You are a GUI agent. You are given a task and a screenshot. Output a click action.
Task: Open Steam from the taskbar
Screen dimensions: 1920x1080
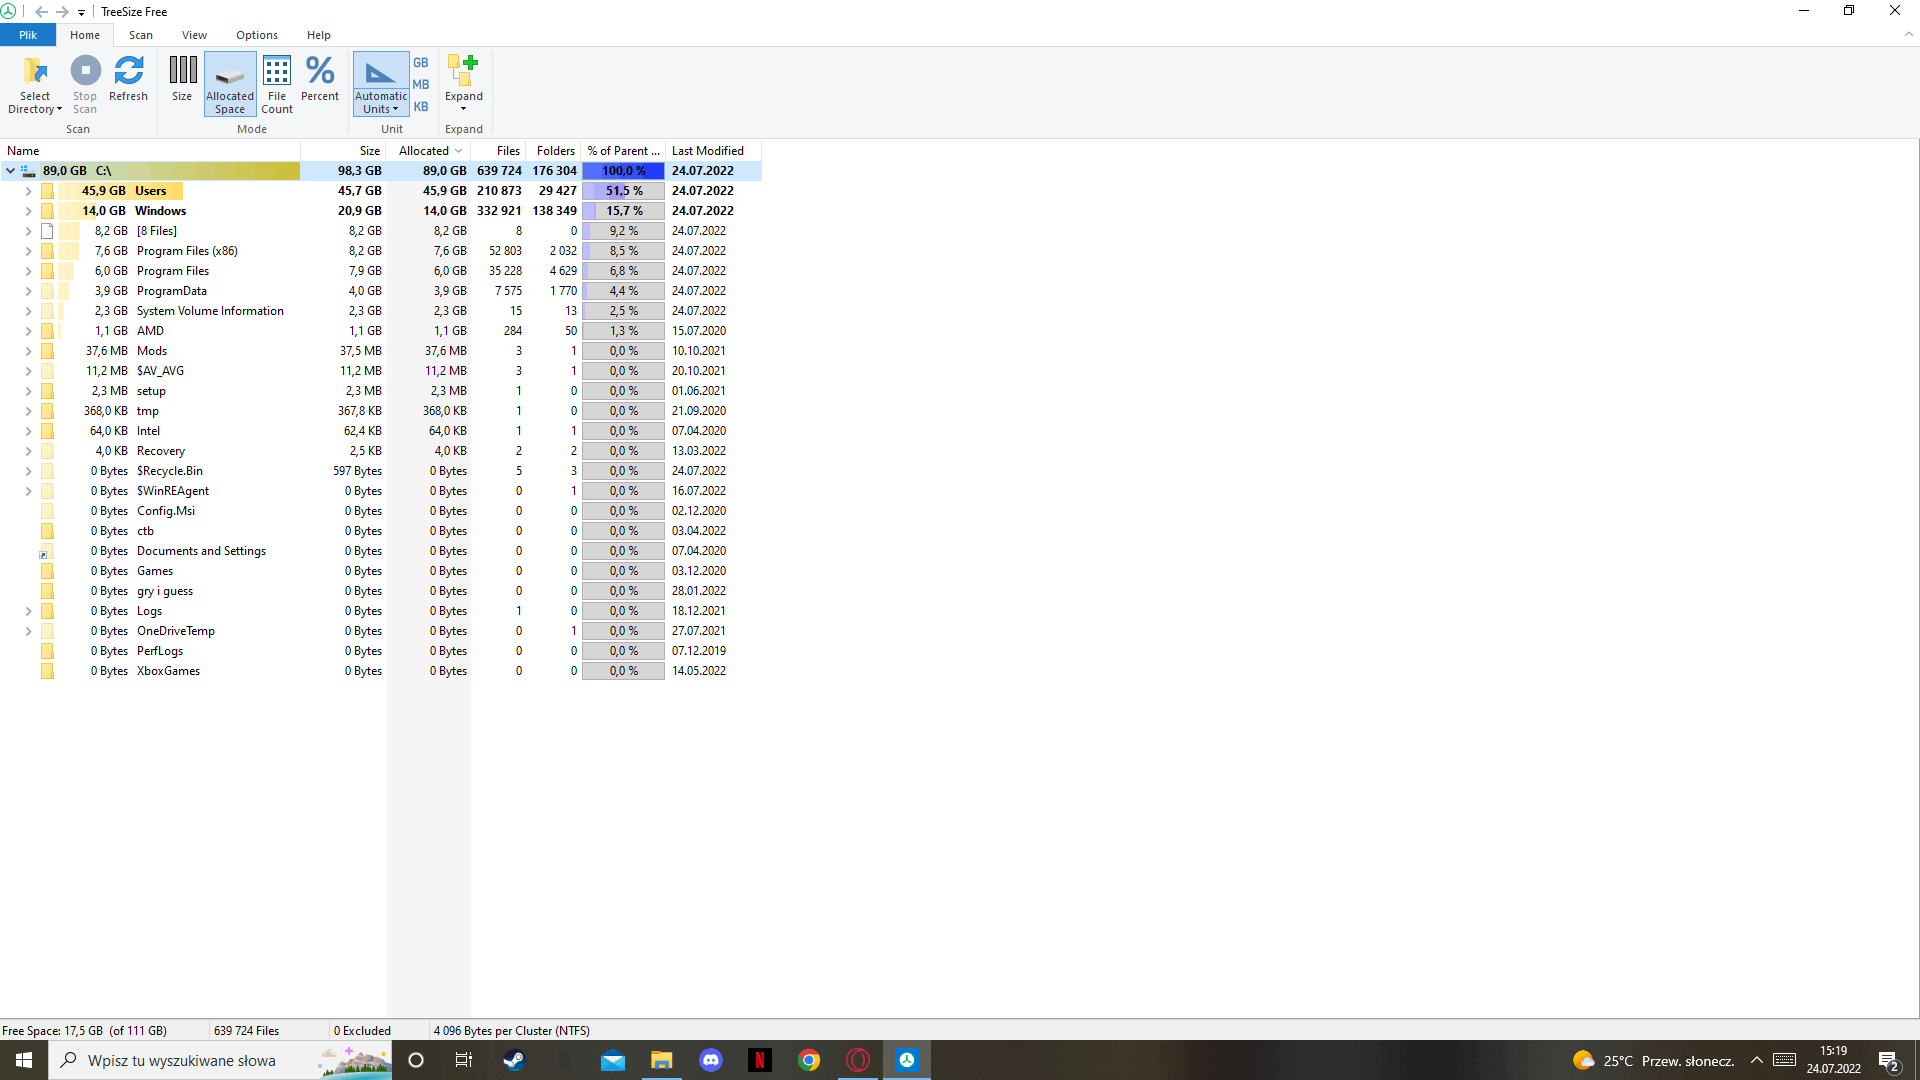point(514,1060)
